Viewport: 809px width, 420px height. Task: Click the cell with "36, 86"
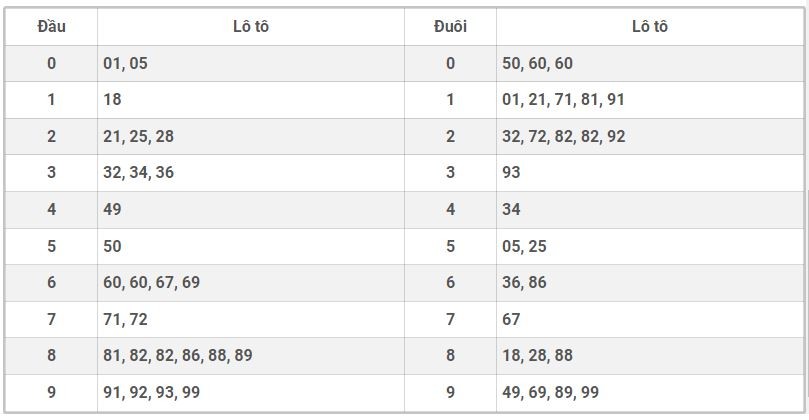coord(524,282)
